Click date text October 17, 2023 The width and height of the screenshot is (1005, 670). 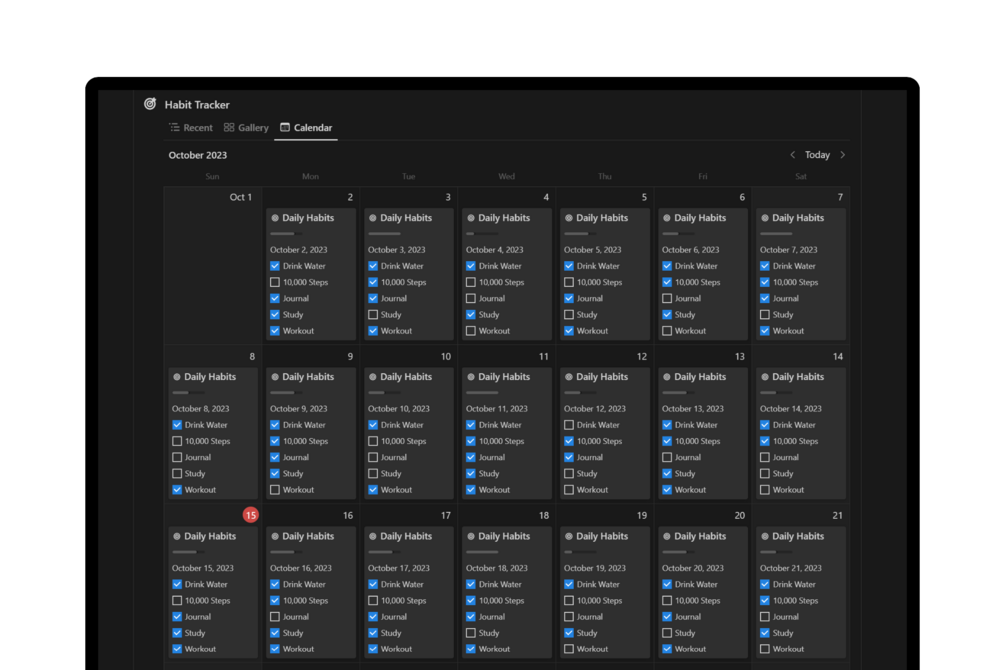click(x=399, y=568)
